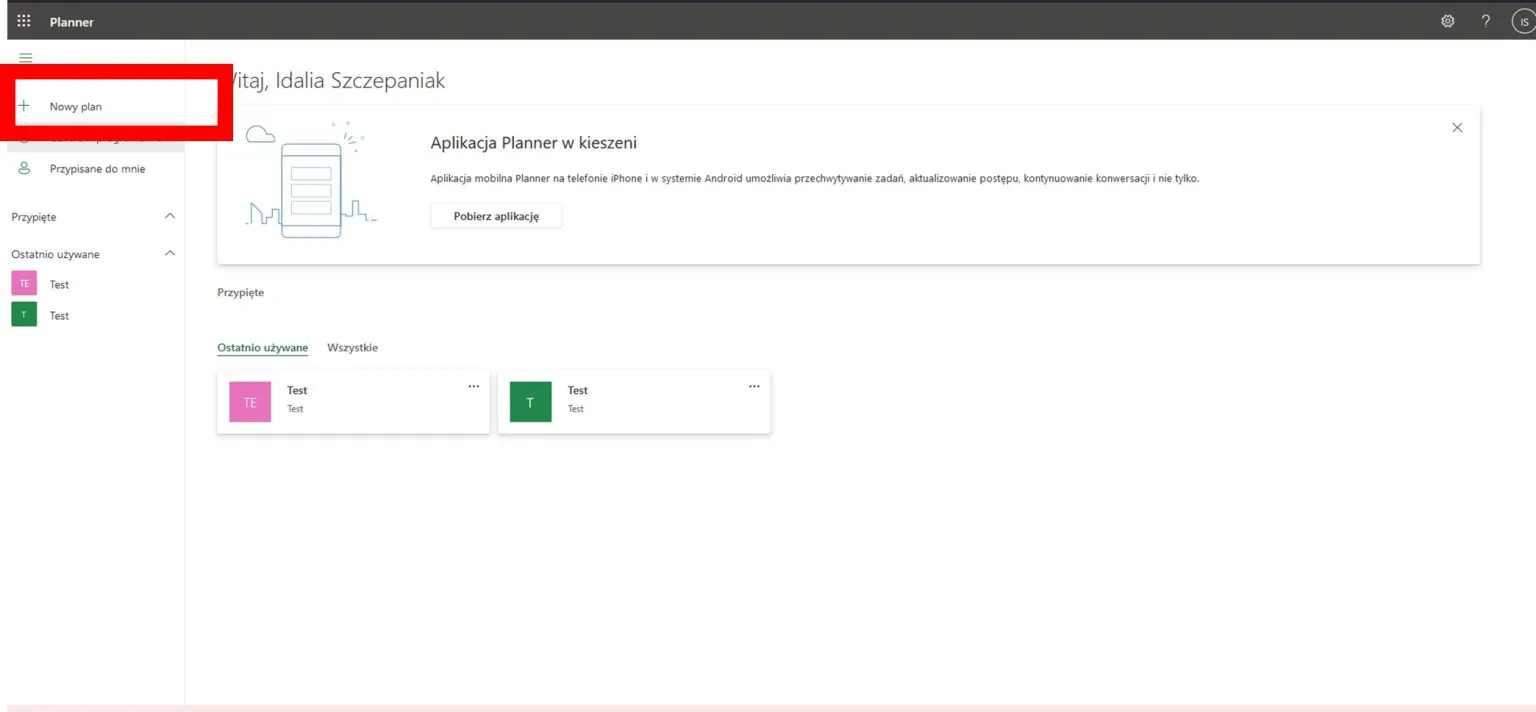Screen dimensions: 1536x712
Task: Open the green T Test plan card
Action: pos(633,401)
